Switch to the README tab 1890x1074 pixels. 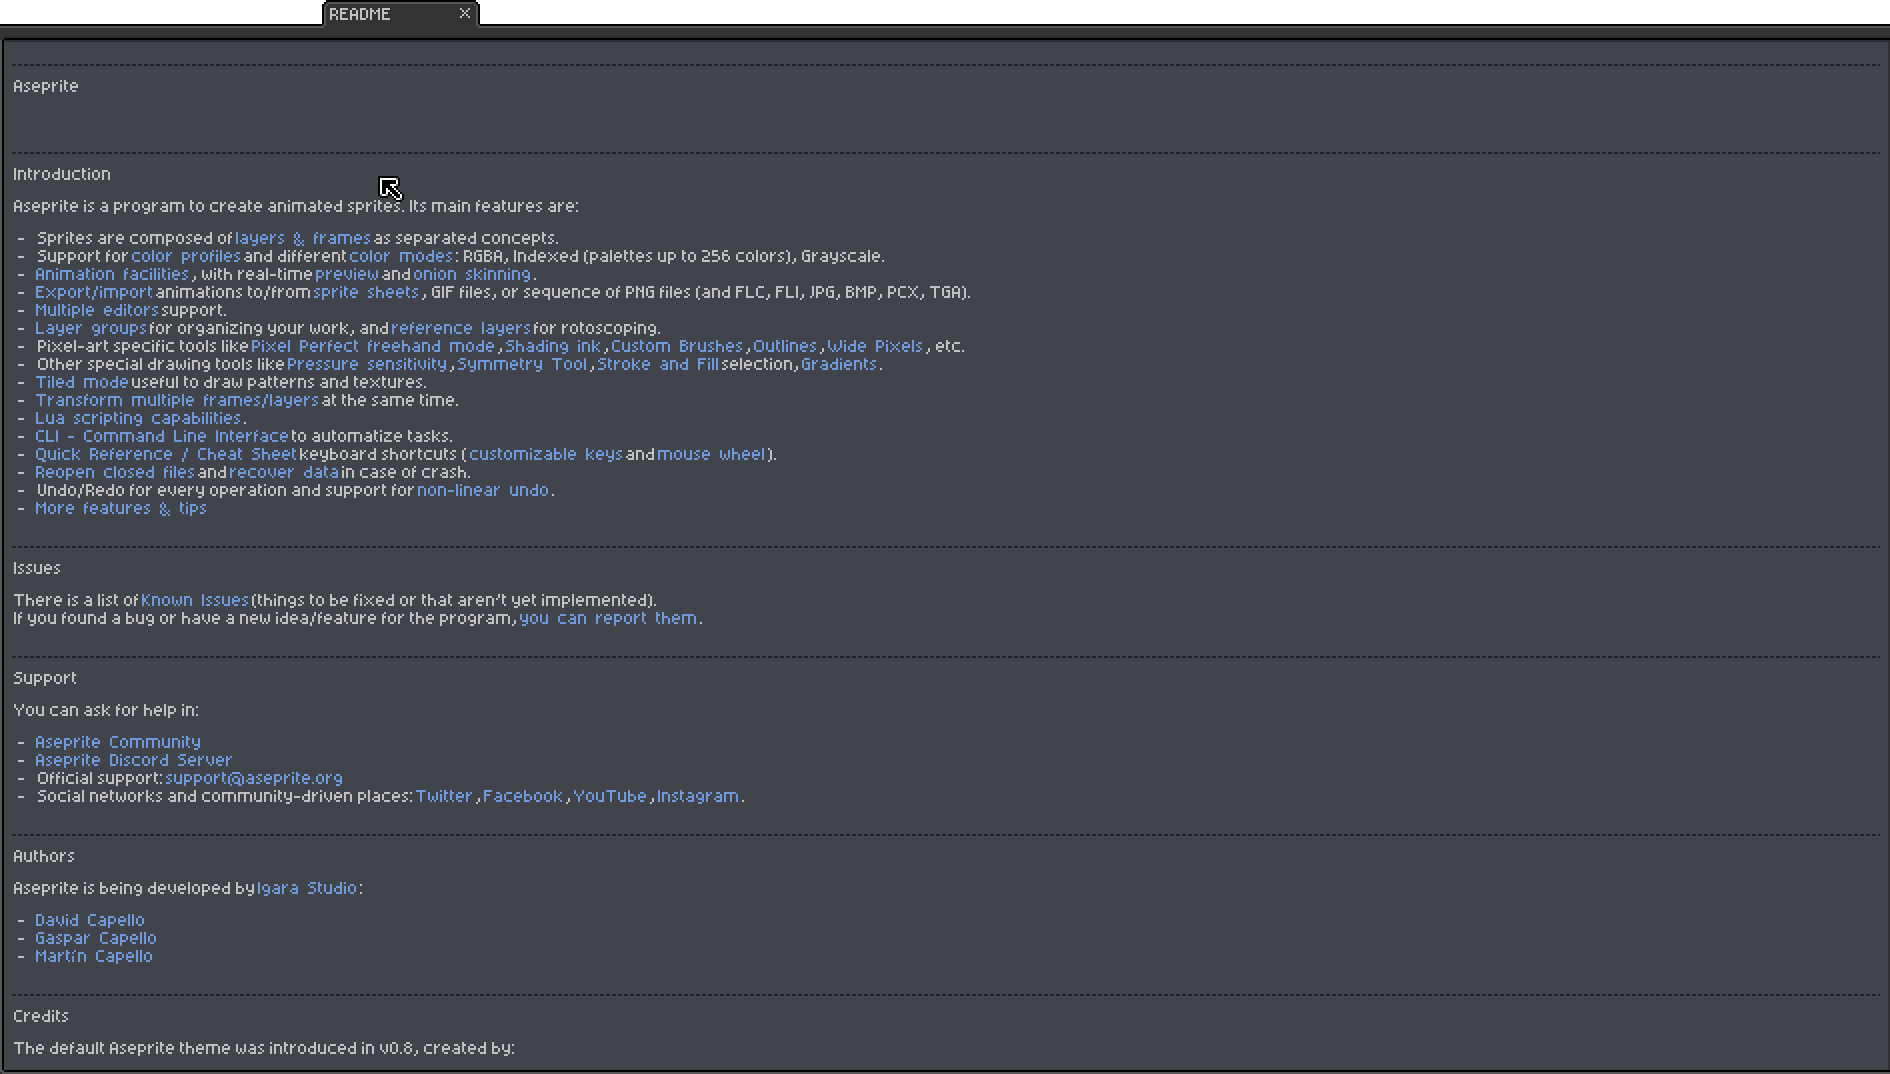(400, 14)
